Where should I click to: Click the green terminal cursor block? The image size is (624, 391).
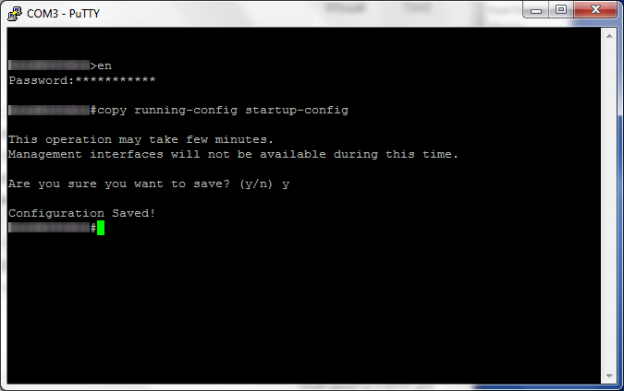(101, 228)
